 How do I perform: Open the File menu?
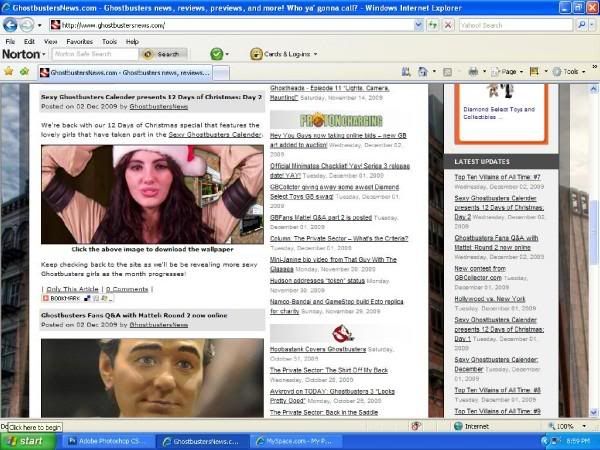(10, 41)
